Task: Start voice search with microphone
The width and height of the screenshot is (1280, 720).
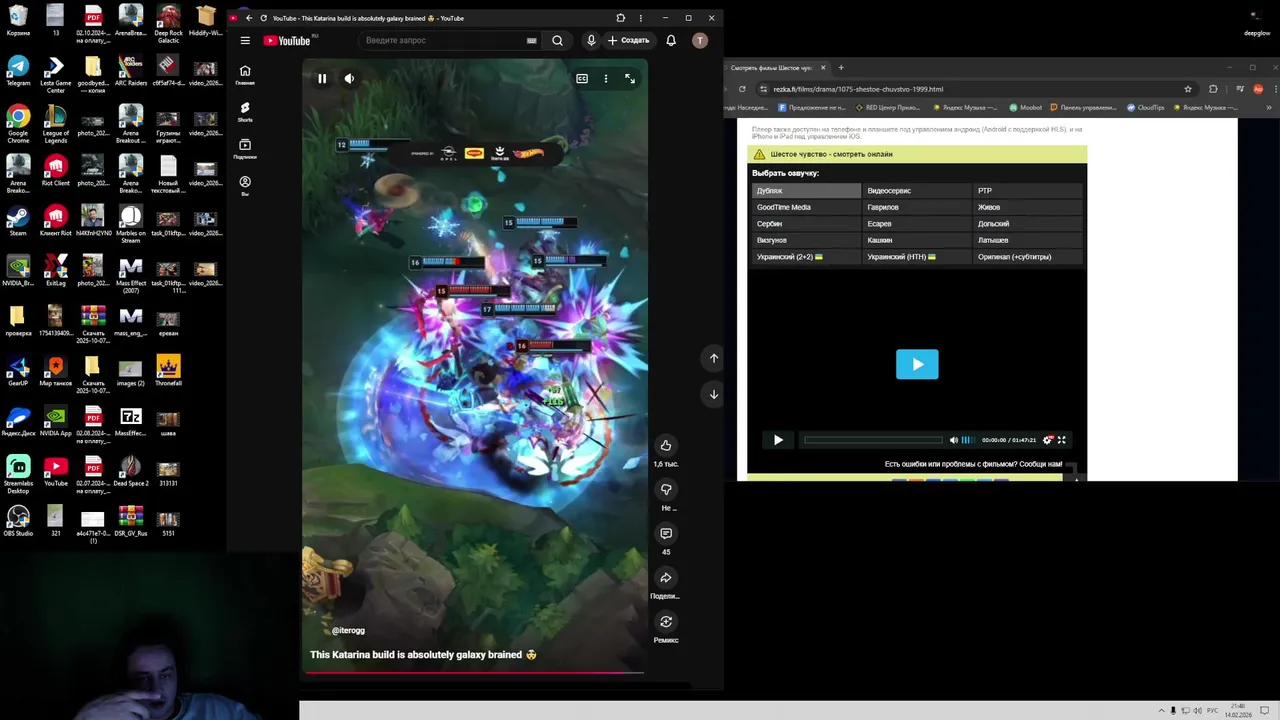Action: tap(591, 40)
